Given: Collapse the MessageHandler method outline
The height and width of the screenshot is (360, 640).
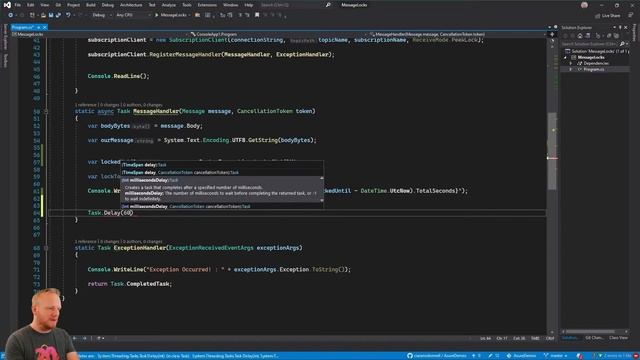Looking at the screenshot, I should click(x=46, y=111).
